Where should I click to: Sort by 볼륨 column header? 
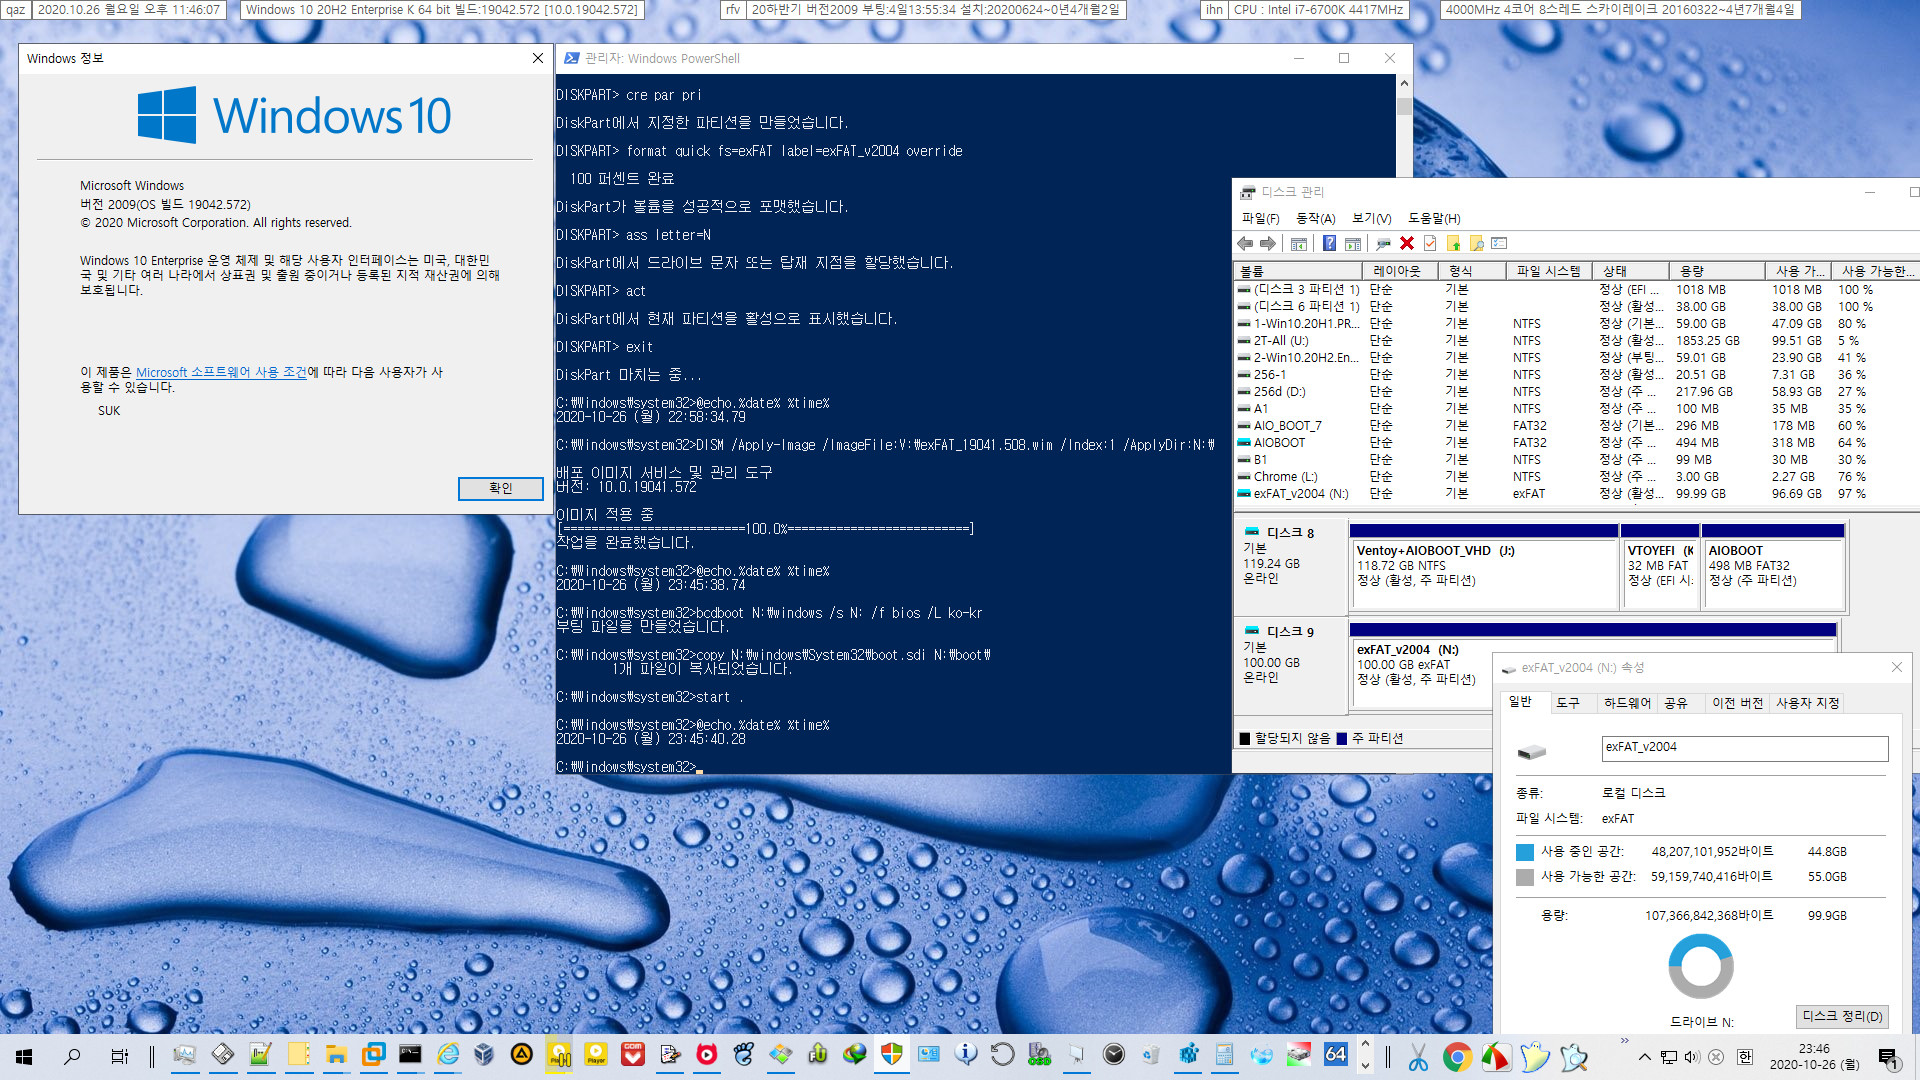click(x=1298, y=271)
